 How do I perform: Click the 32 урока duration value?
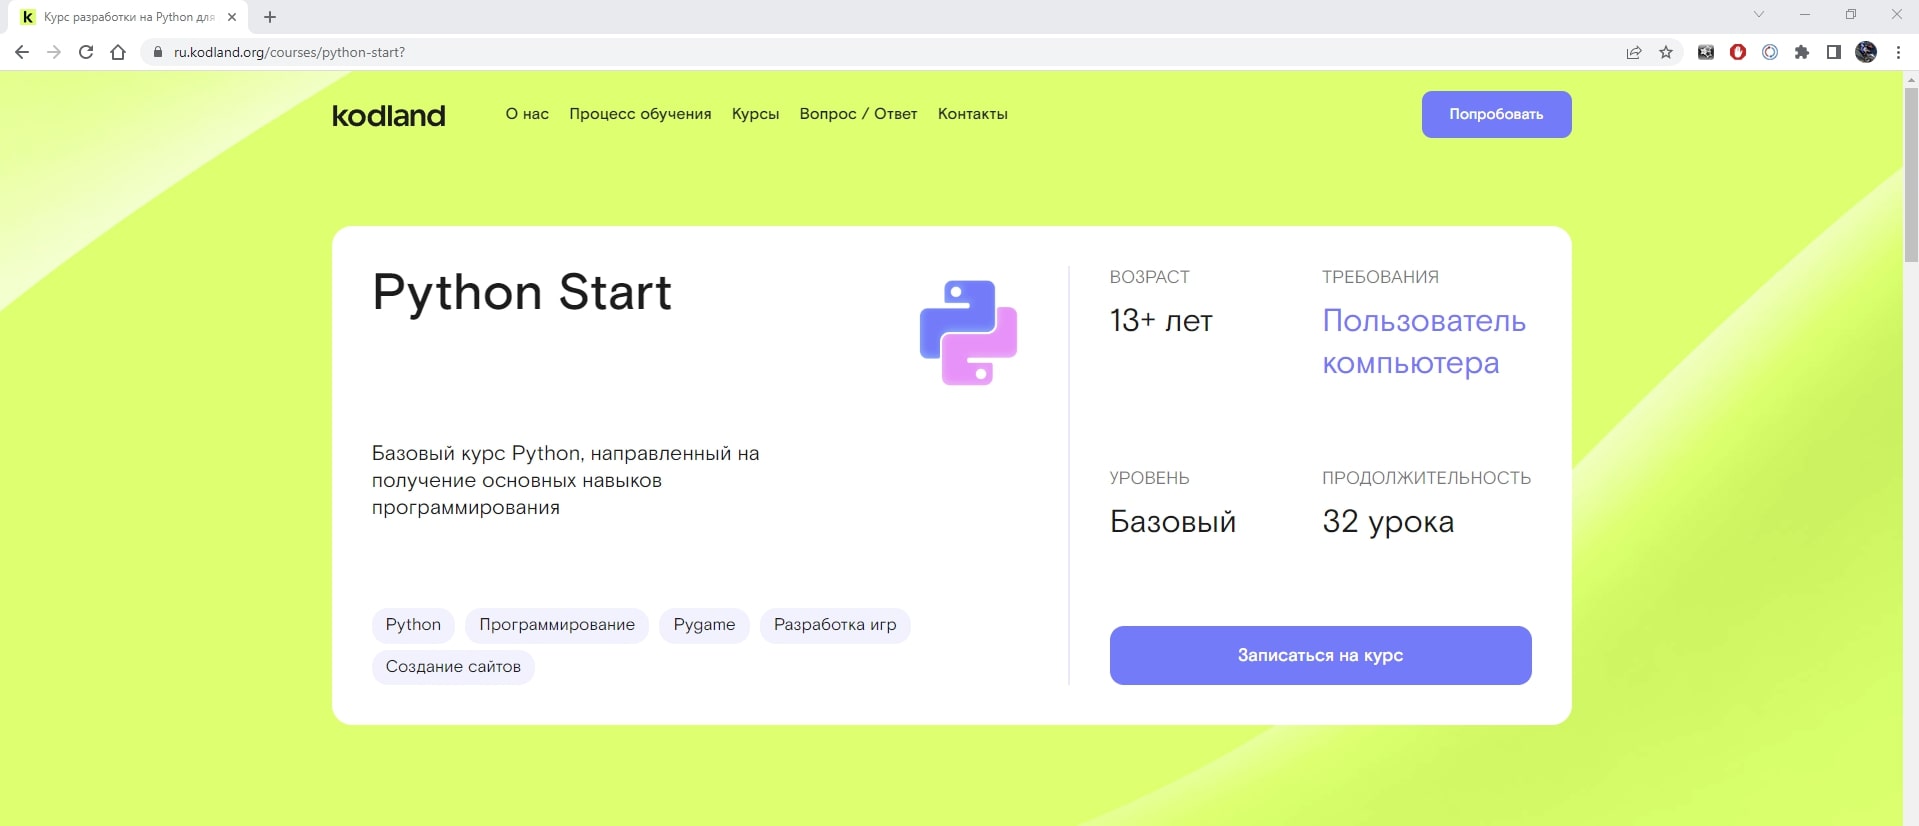point(1388,522)
